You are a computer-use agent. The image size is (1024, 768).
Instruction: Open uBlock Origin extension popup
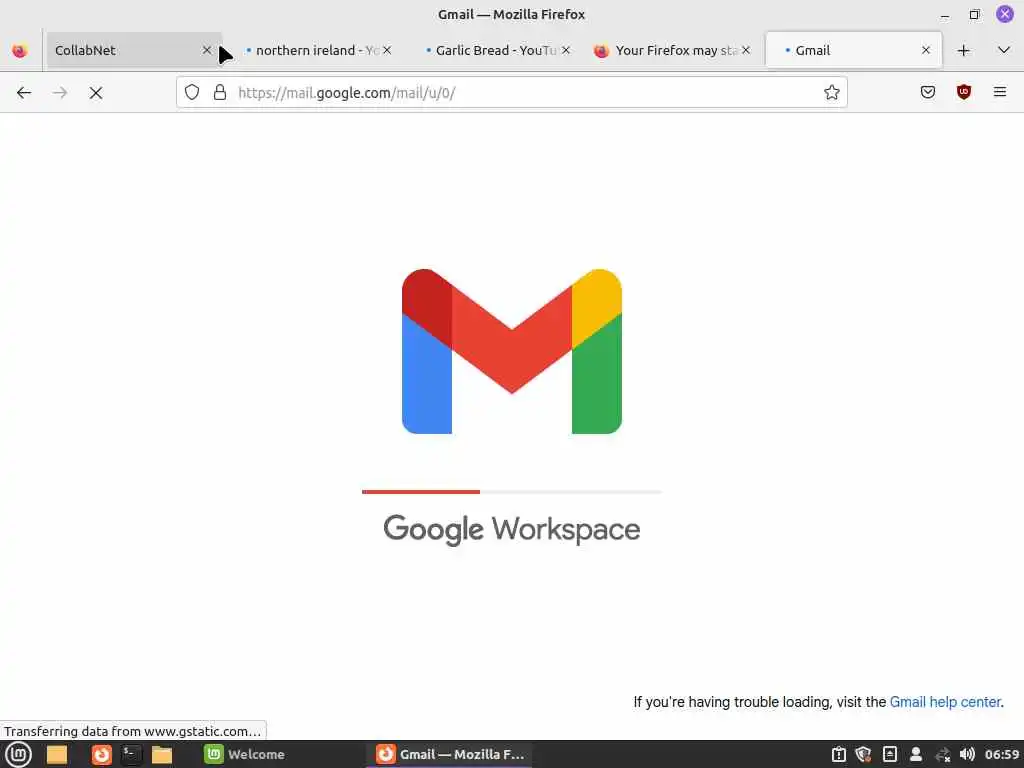click(964, 93)
